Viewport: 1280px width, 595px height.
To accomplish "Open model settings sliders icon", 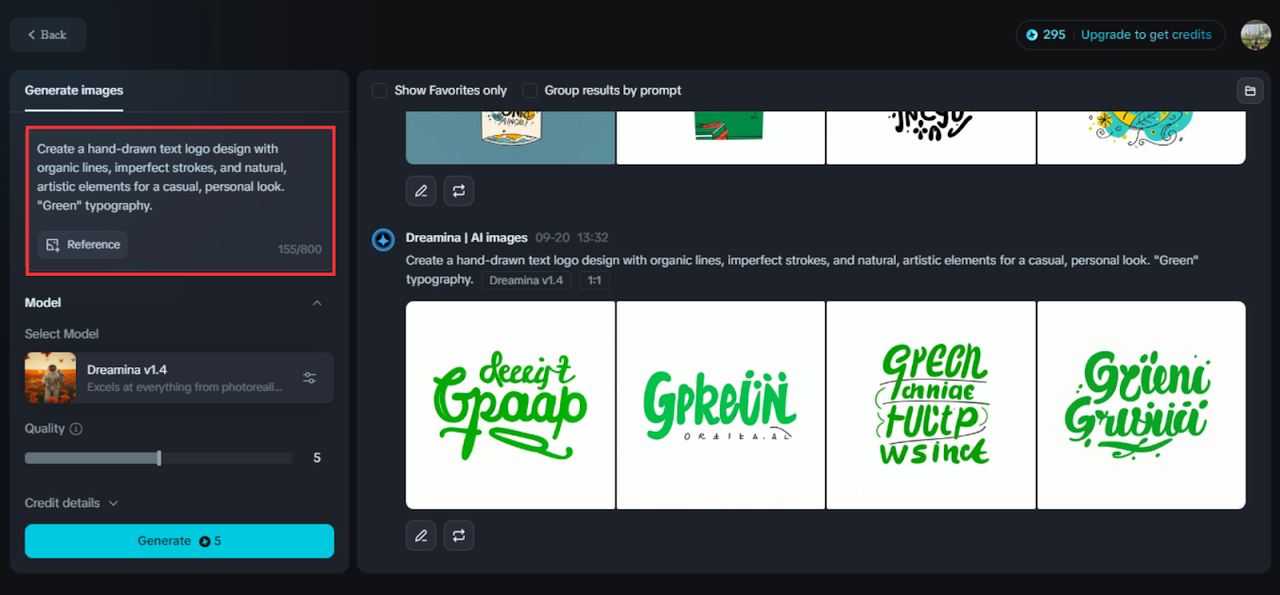I will coord(310,378).
